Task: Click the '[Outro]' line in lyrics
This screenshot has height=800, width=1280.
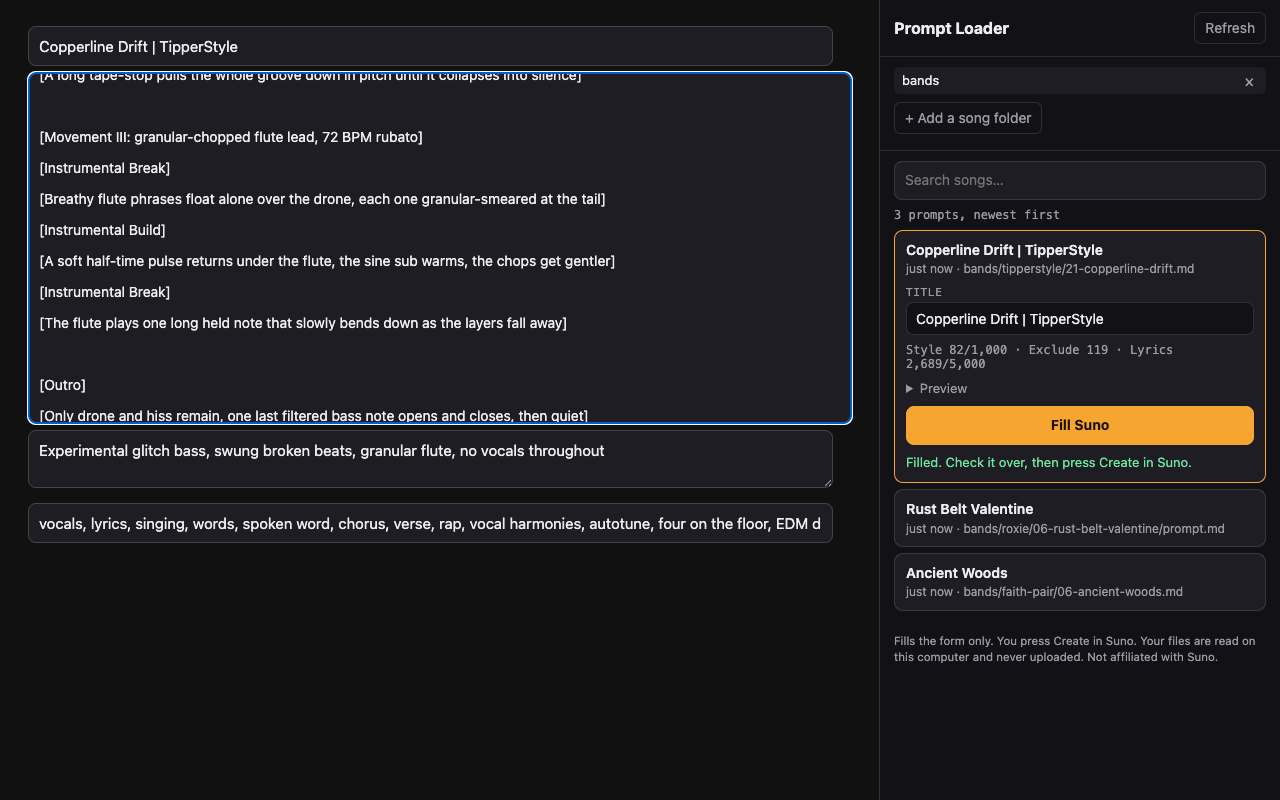Action: point(63,385)
